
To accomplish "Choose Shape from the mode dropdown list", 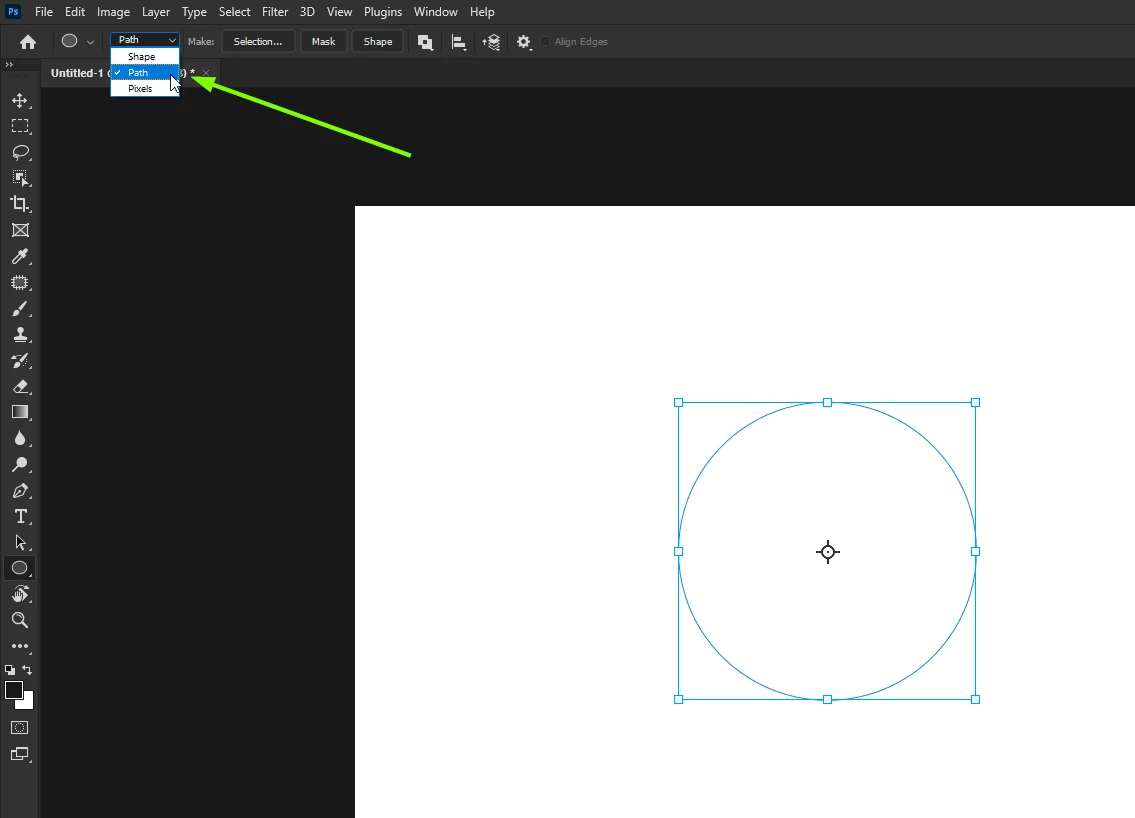I will coord(145,56).
